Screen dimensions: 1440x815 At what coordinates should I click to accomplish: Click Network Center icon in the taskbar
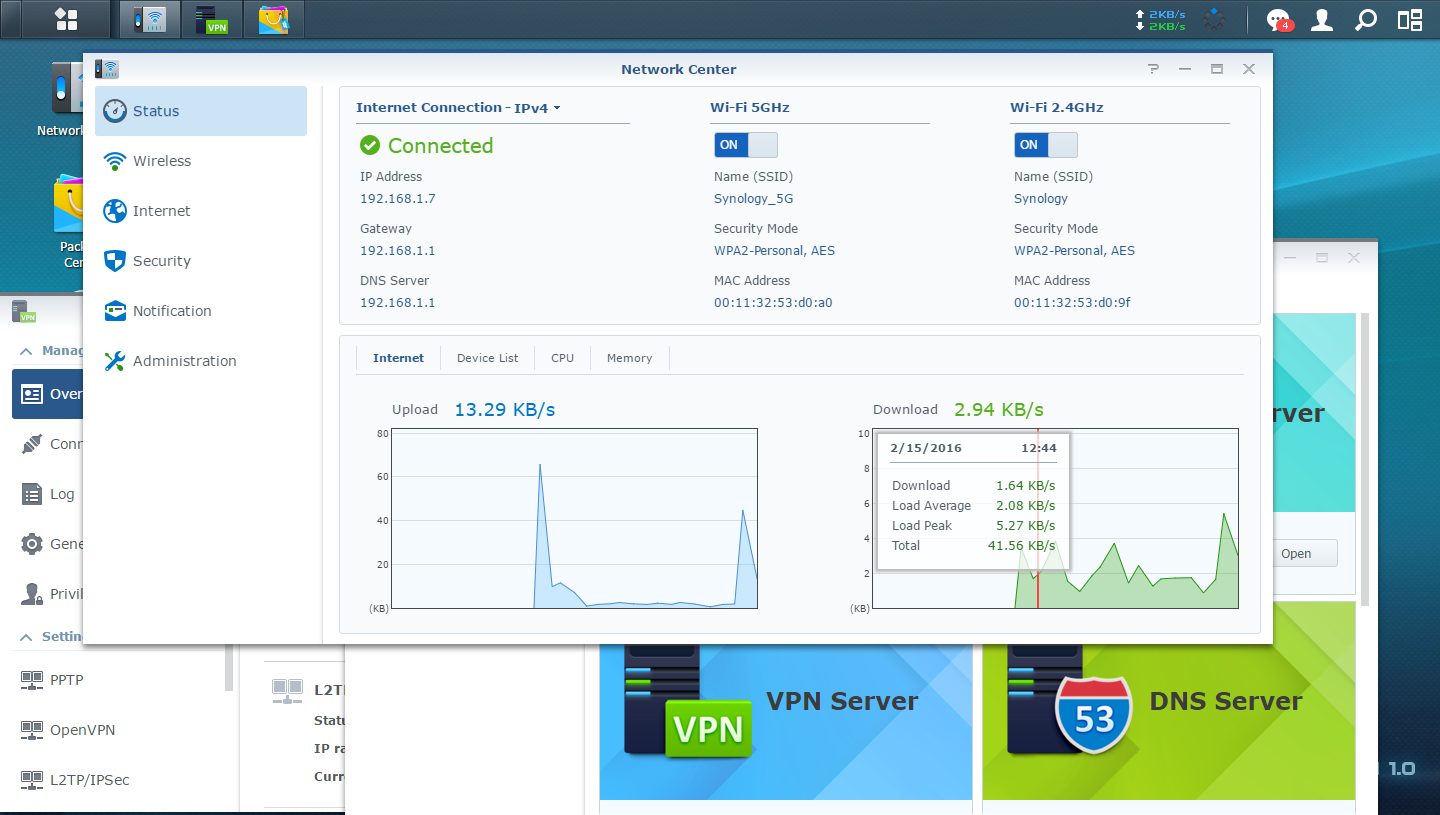[150, 19]
